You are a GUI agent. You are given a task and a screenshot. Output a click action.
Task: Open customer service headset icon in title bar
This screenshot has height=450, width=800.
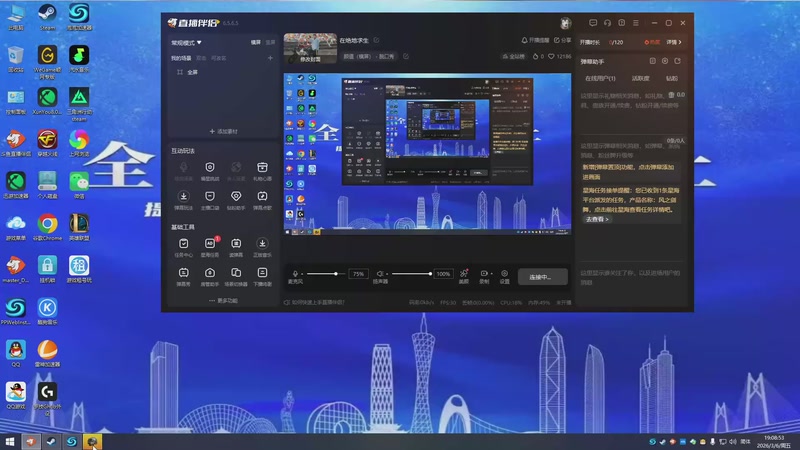pos(607,23)
